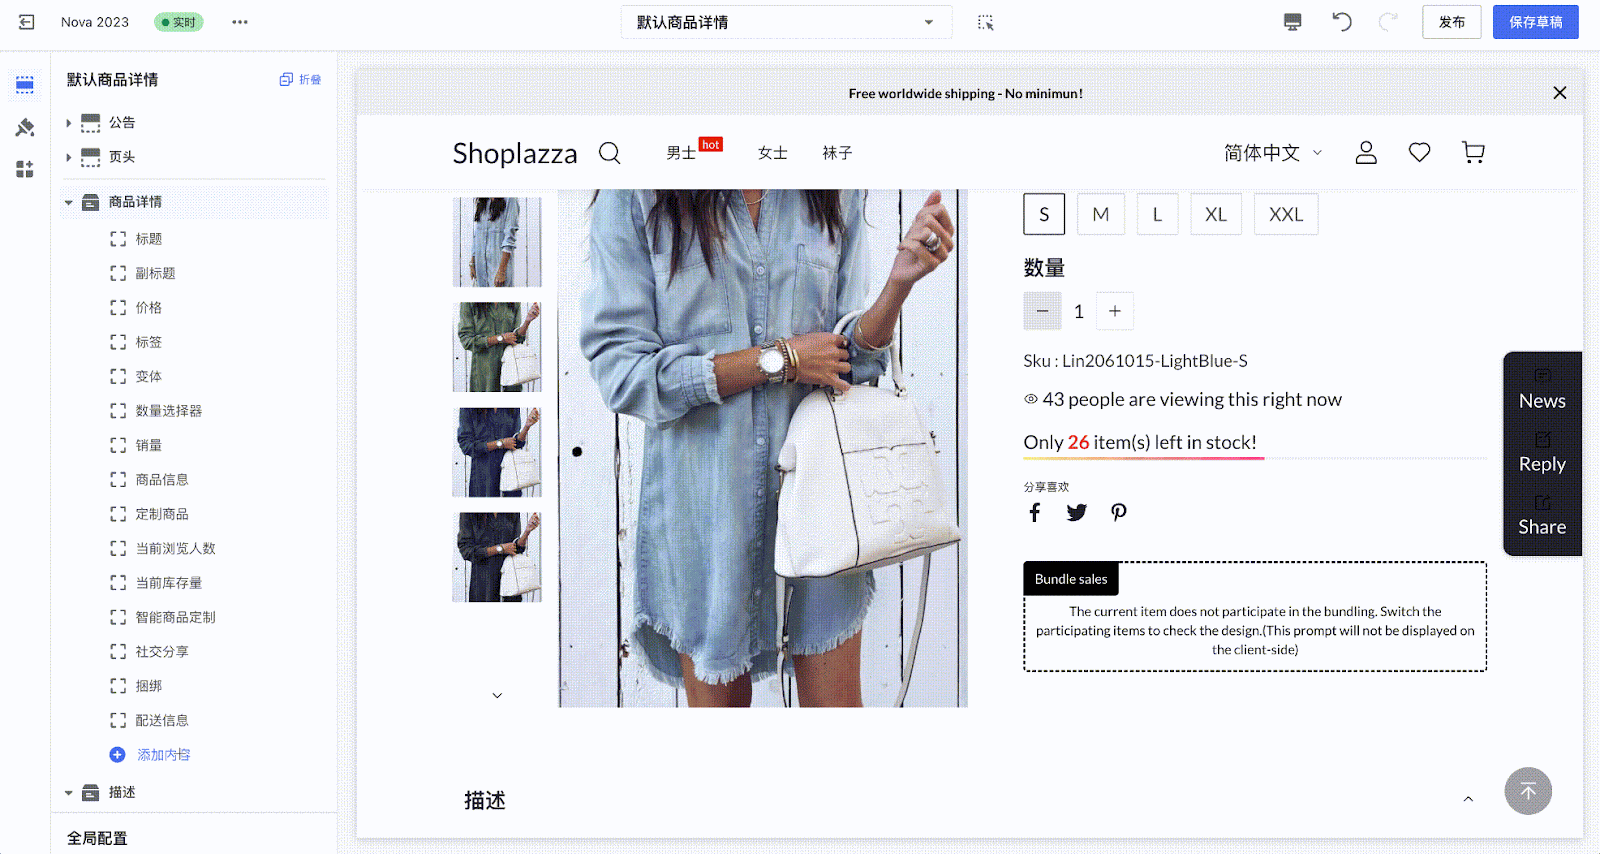
Task: Click the Shoplazza store logo
Action: [515, 153]
